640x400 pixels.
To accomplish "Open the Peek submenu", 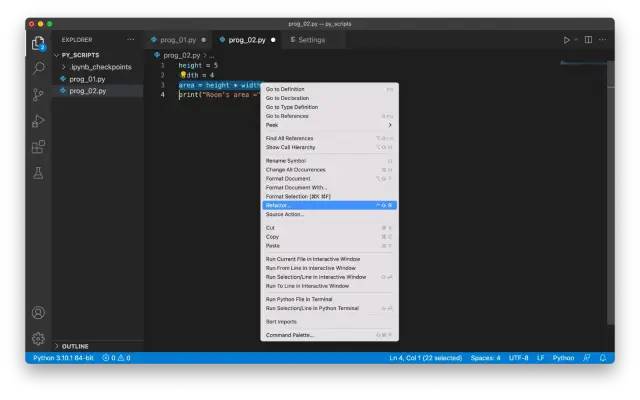I will (329, 125).
